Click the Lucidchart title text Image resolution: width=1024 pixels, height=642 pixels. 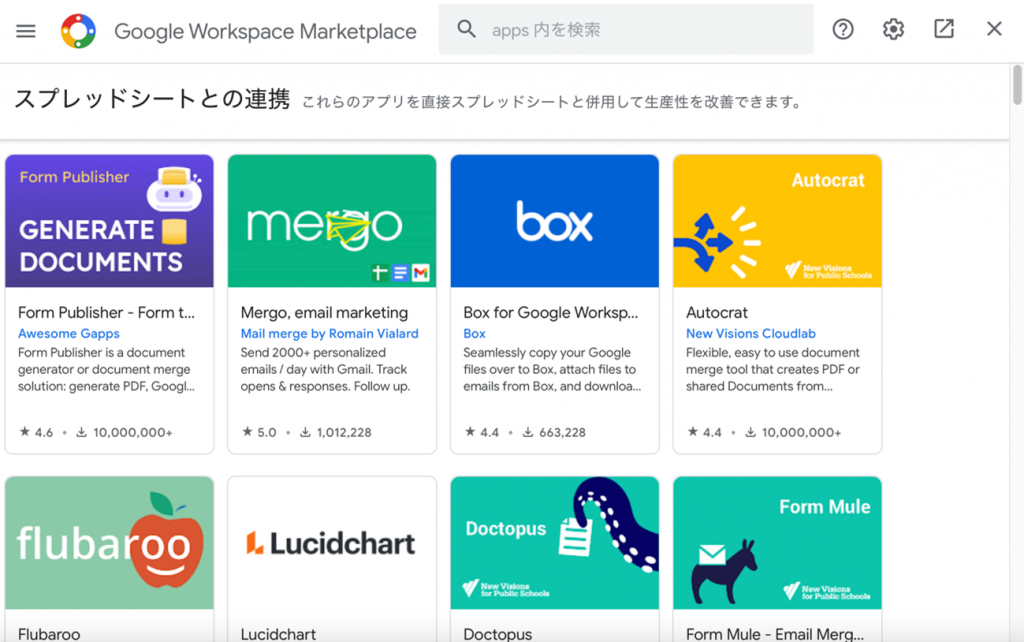point(278,634)
